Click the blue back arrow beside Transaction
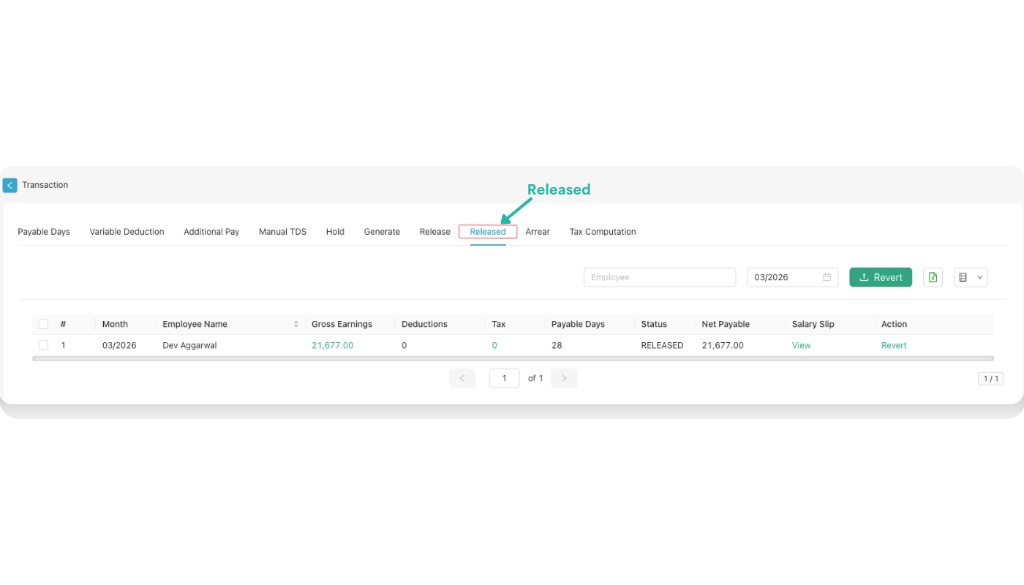Screen dimensions: 1024x585 (x=10, y=185)
